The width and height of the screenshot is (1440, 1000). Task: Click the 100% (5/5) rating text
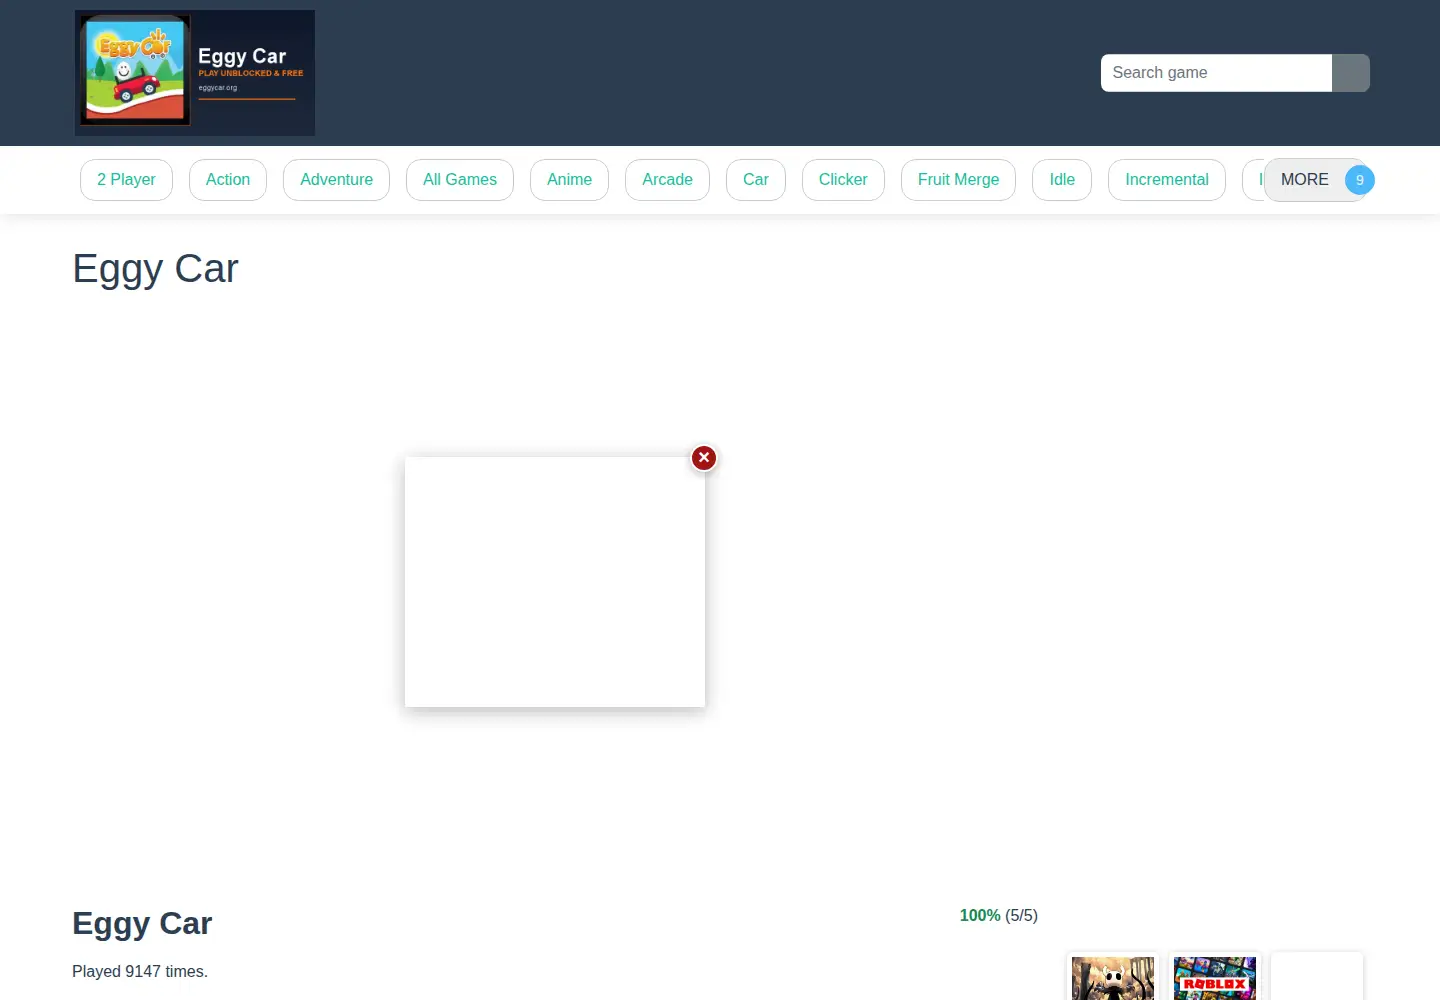point(999,916)
